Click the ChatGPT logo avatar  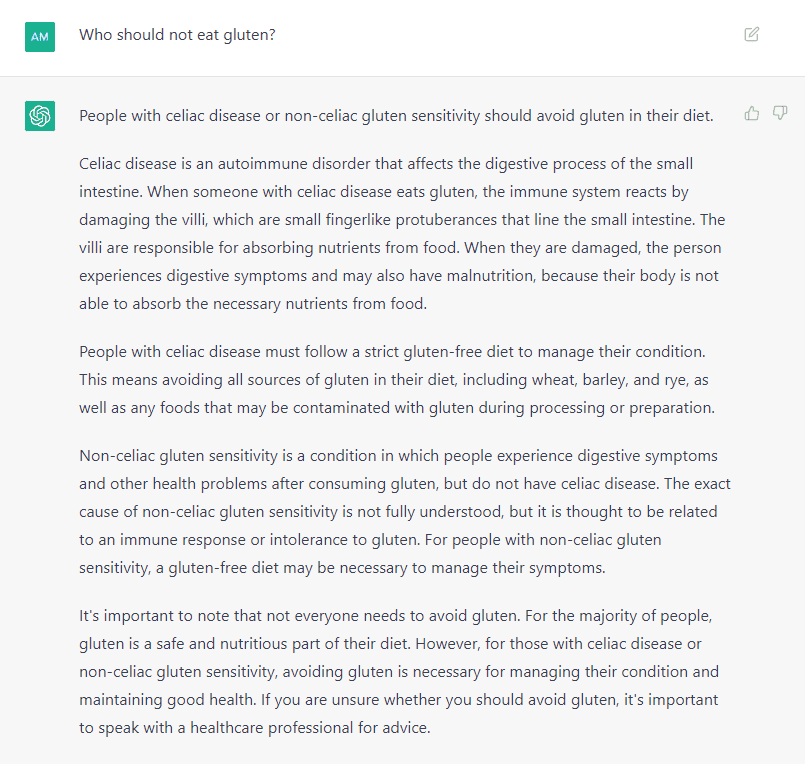(40, 116)
